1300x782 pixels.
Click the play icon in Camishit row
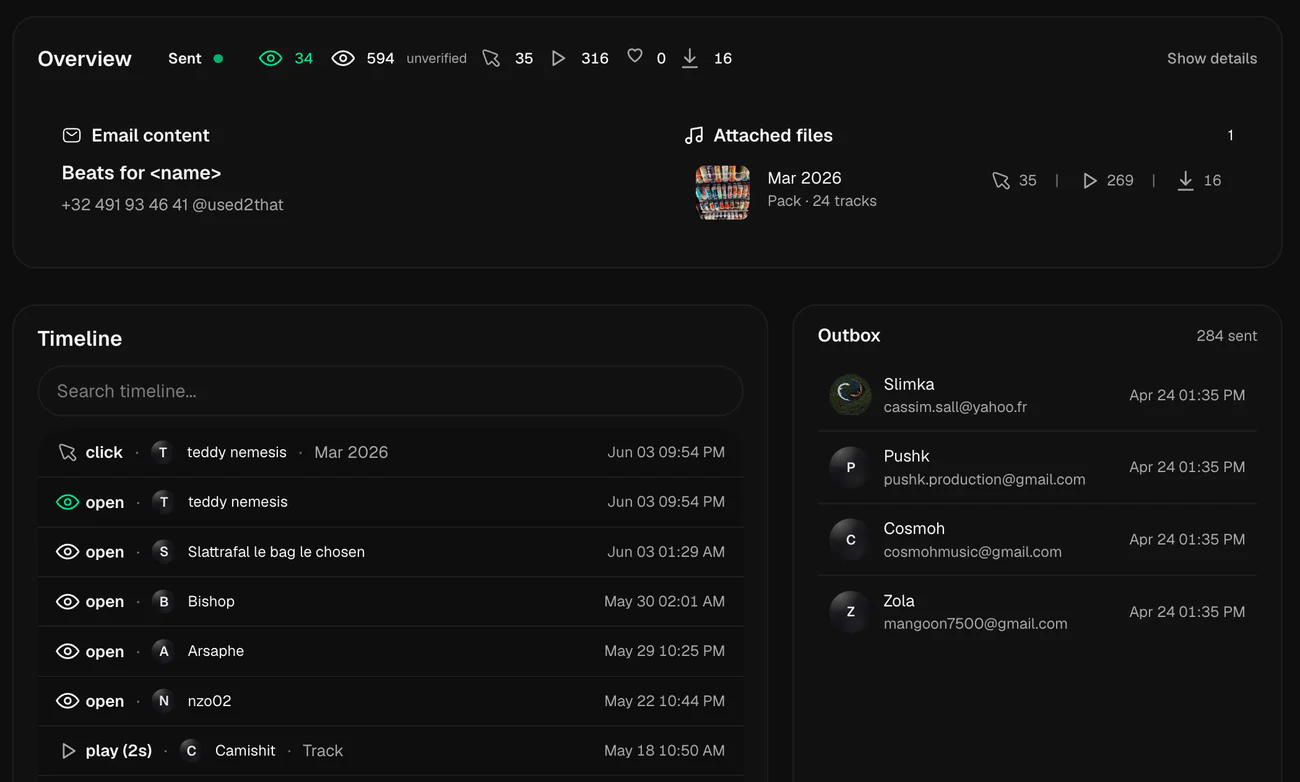(68, 751)
